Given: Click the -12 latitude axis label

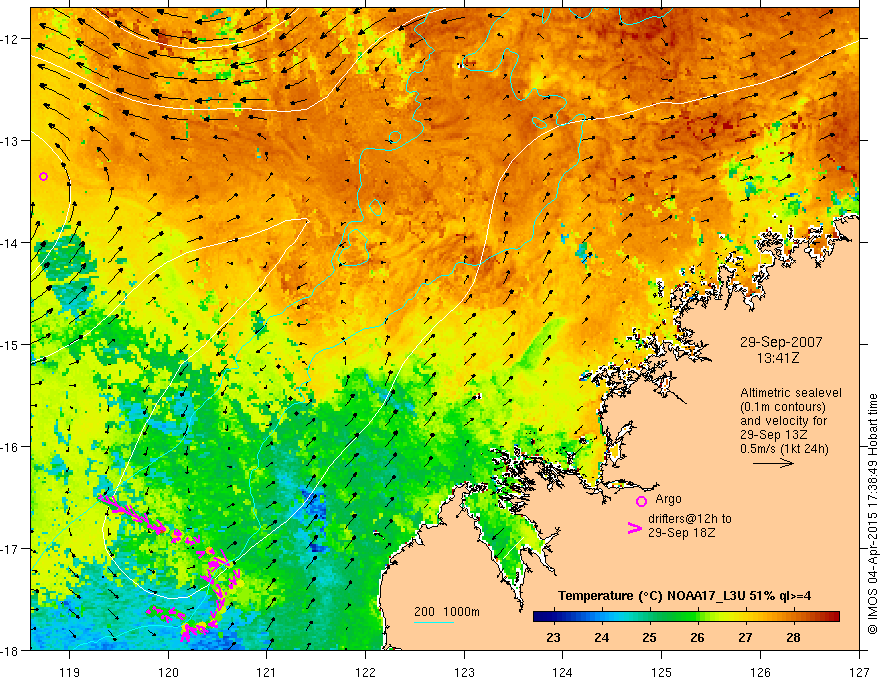Looking at the screenshot, I should (x=10, y=39).
